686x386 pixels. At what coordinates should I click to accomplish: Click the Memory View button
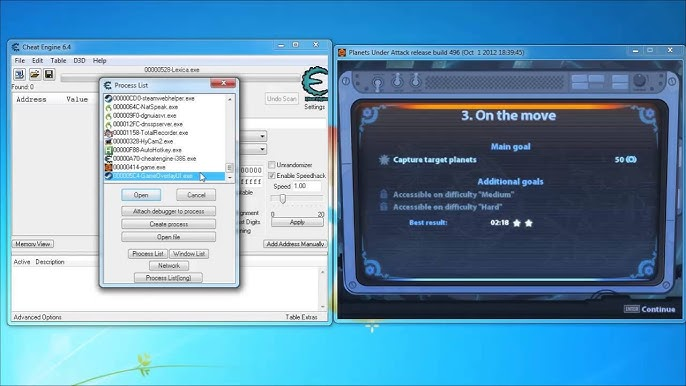[33, 244]
